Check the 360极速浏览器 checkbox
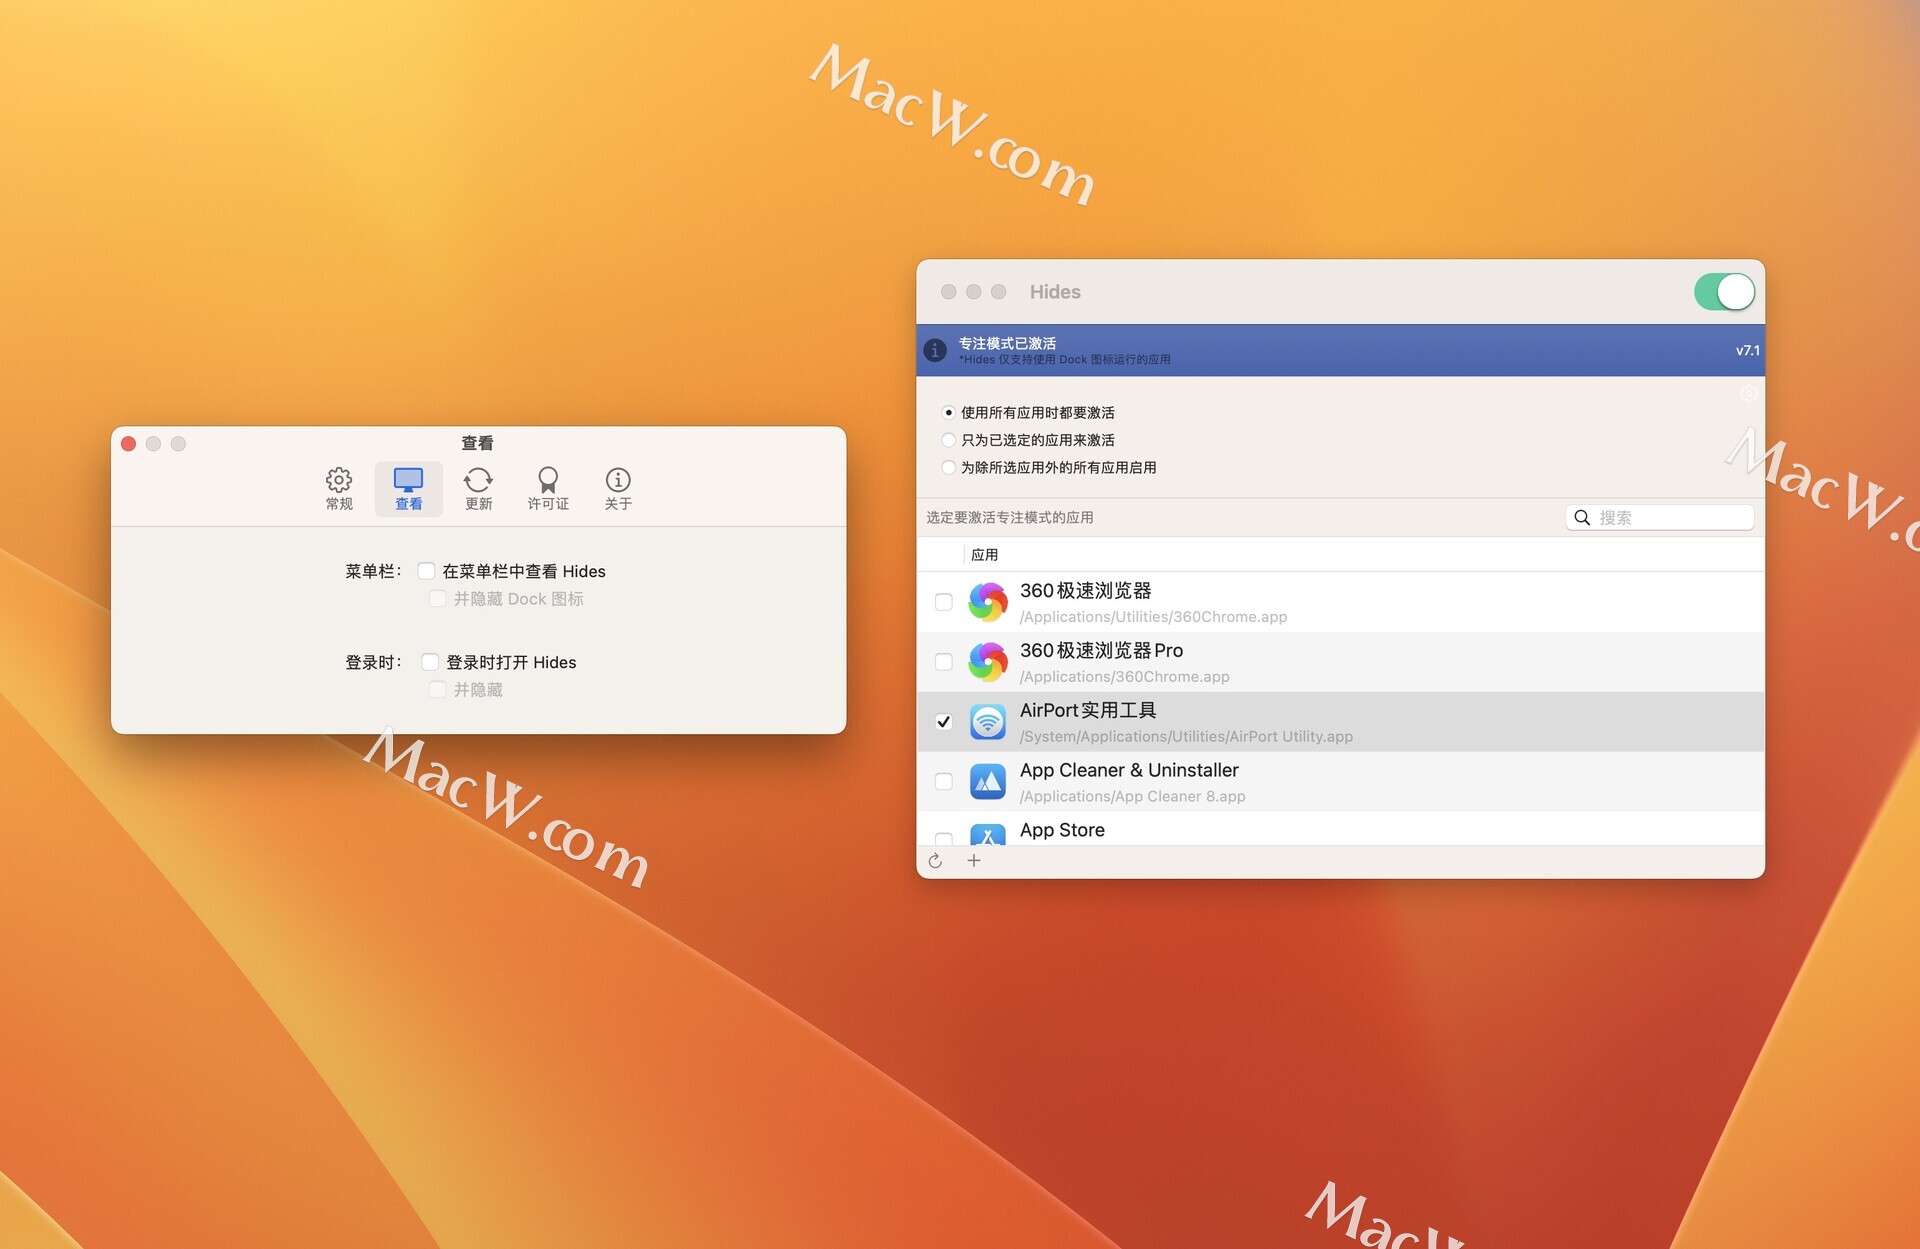1920x1249 pixels. (943, 602)
